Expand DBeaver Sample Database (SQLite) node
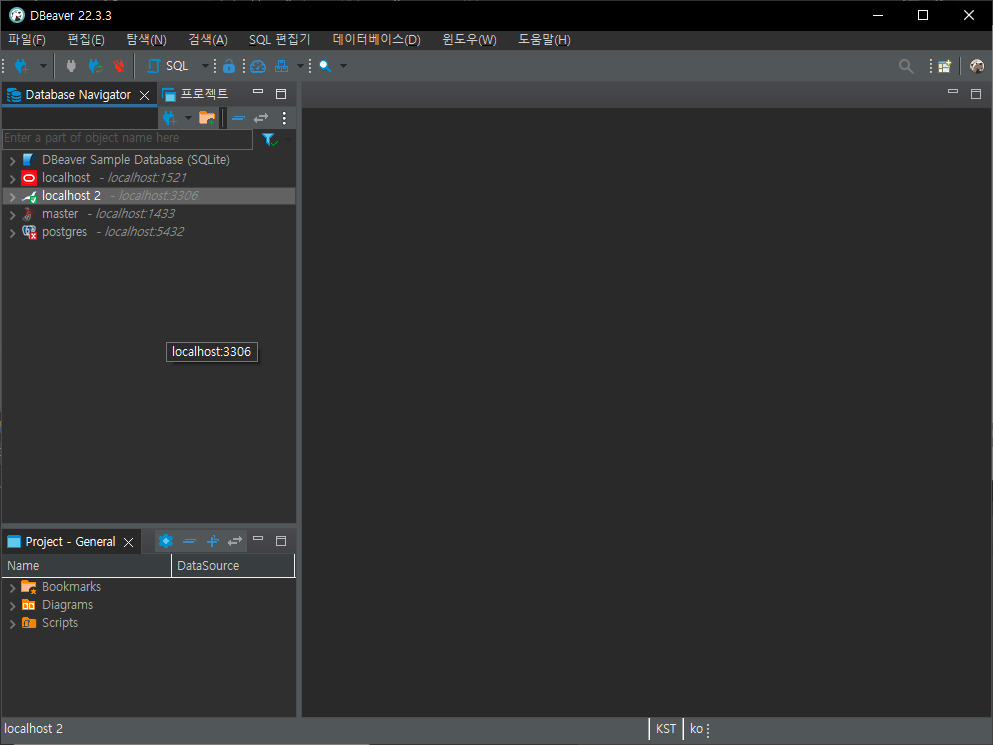Viewport: 993px width, 745px height. (x=12, y=161)
